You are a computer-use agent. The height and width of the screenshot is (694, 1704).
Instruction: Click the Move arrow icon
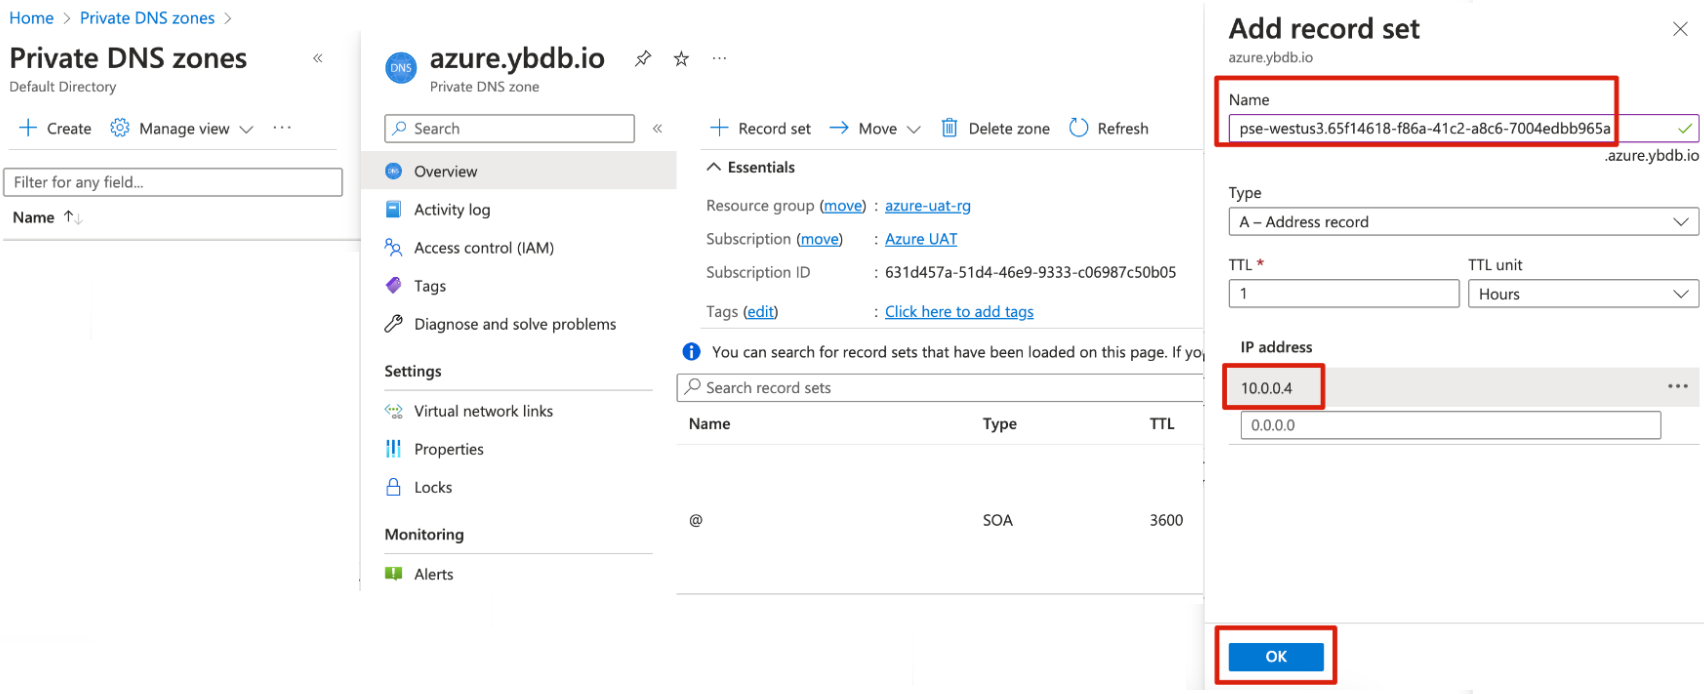click(x=839, y=128)
